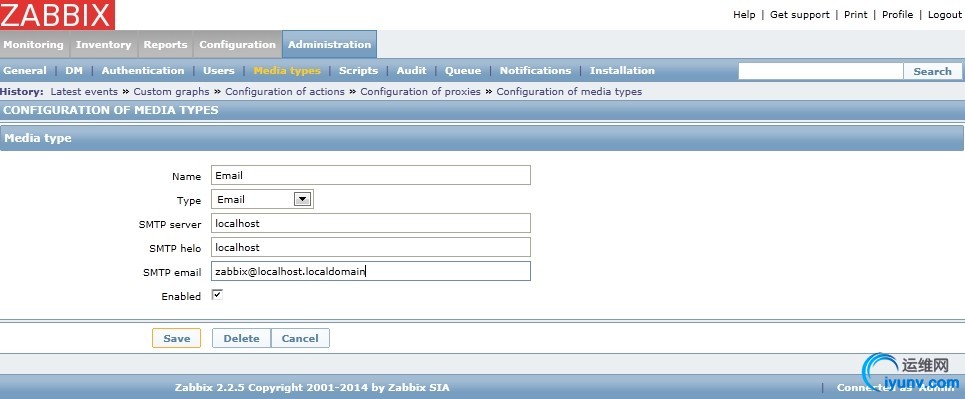
Task: Open the General submenu item
Action: click(25, 71)
